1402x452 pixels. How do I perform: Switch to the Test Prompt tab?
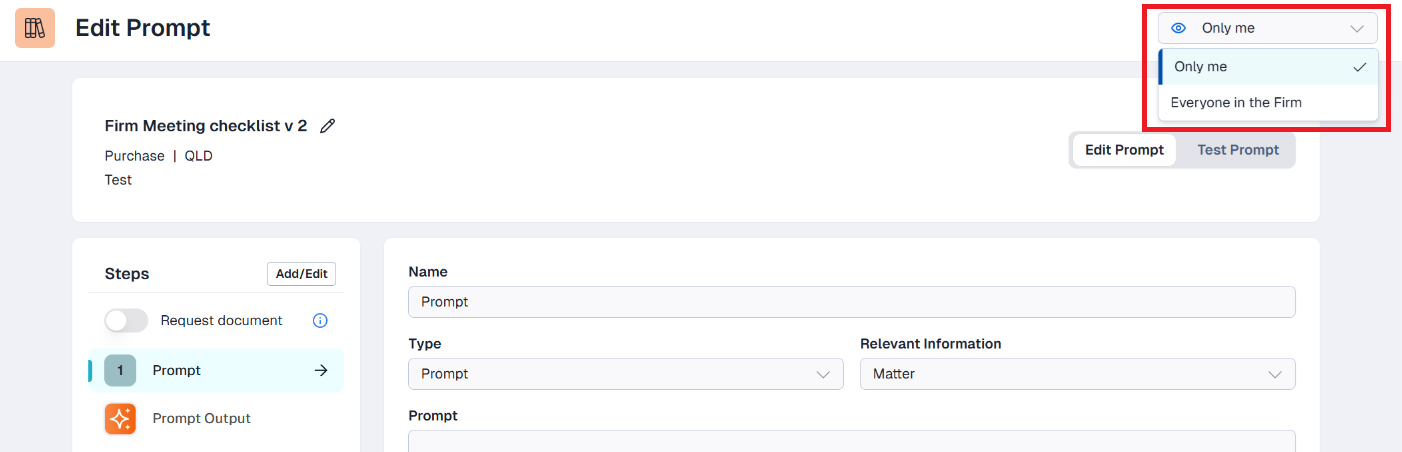1238,150
